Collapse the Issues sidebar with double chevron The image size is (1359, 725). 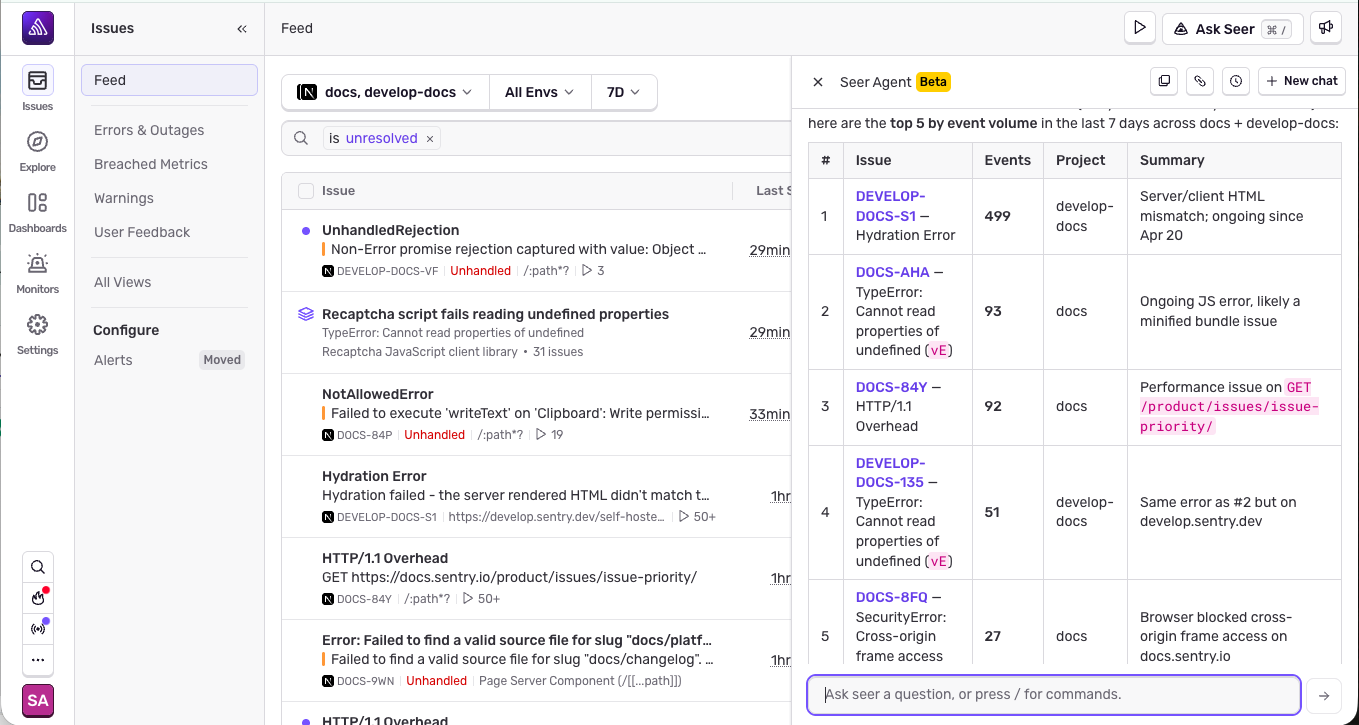[242, 29]
